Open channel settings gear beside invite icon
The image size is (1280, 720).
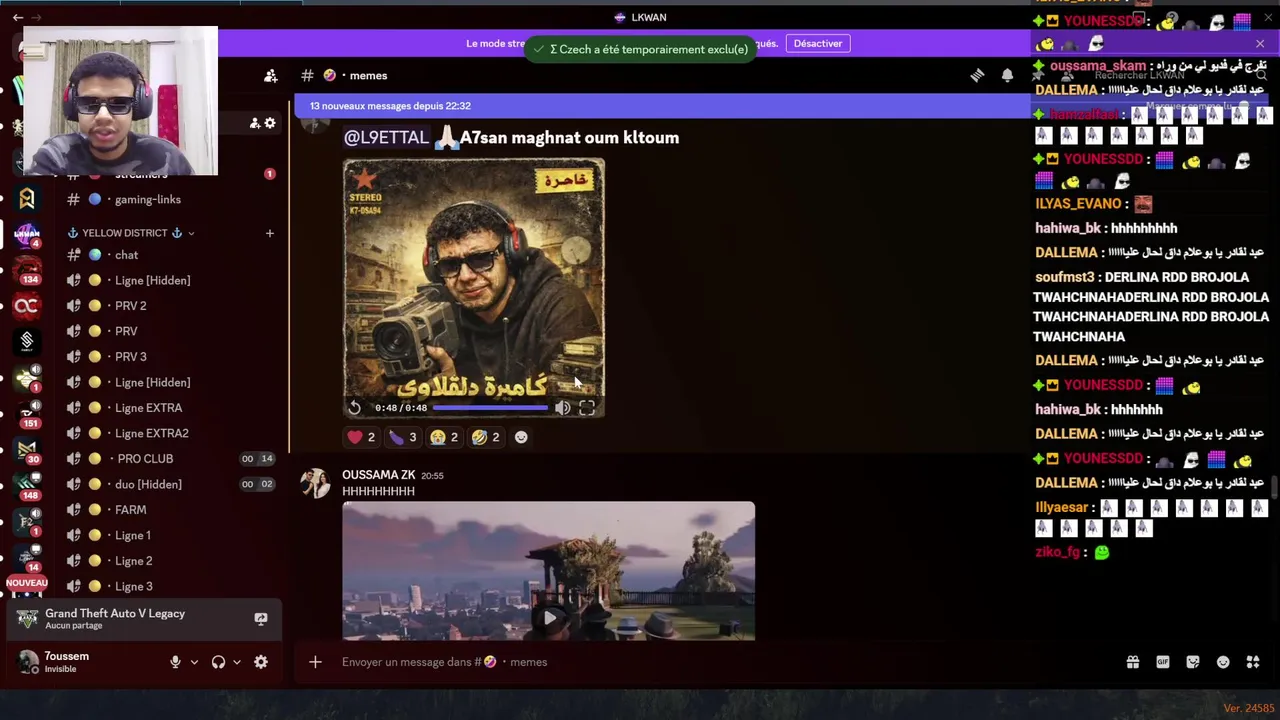coord(270,123)
